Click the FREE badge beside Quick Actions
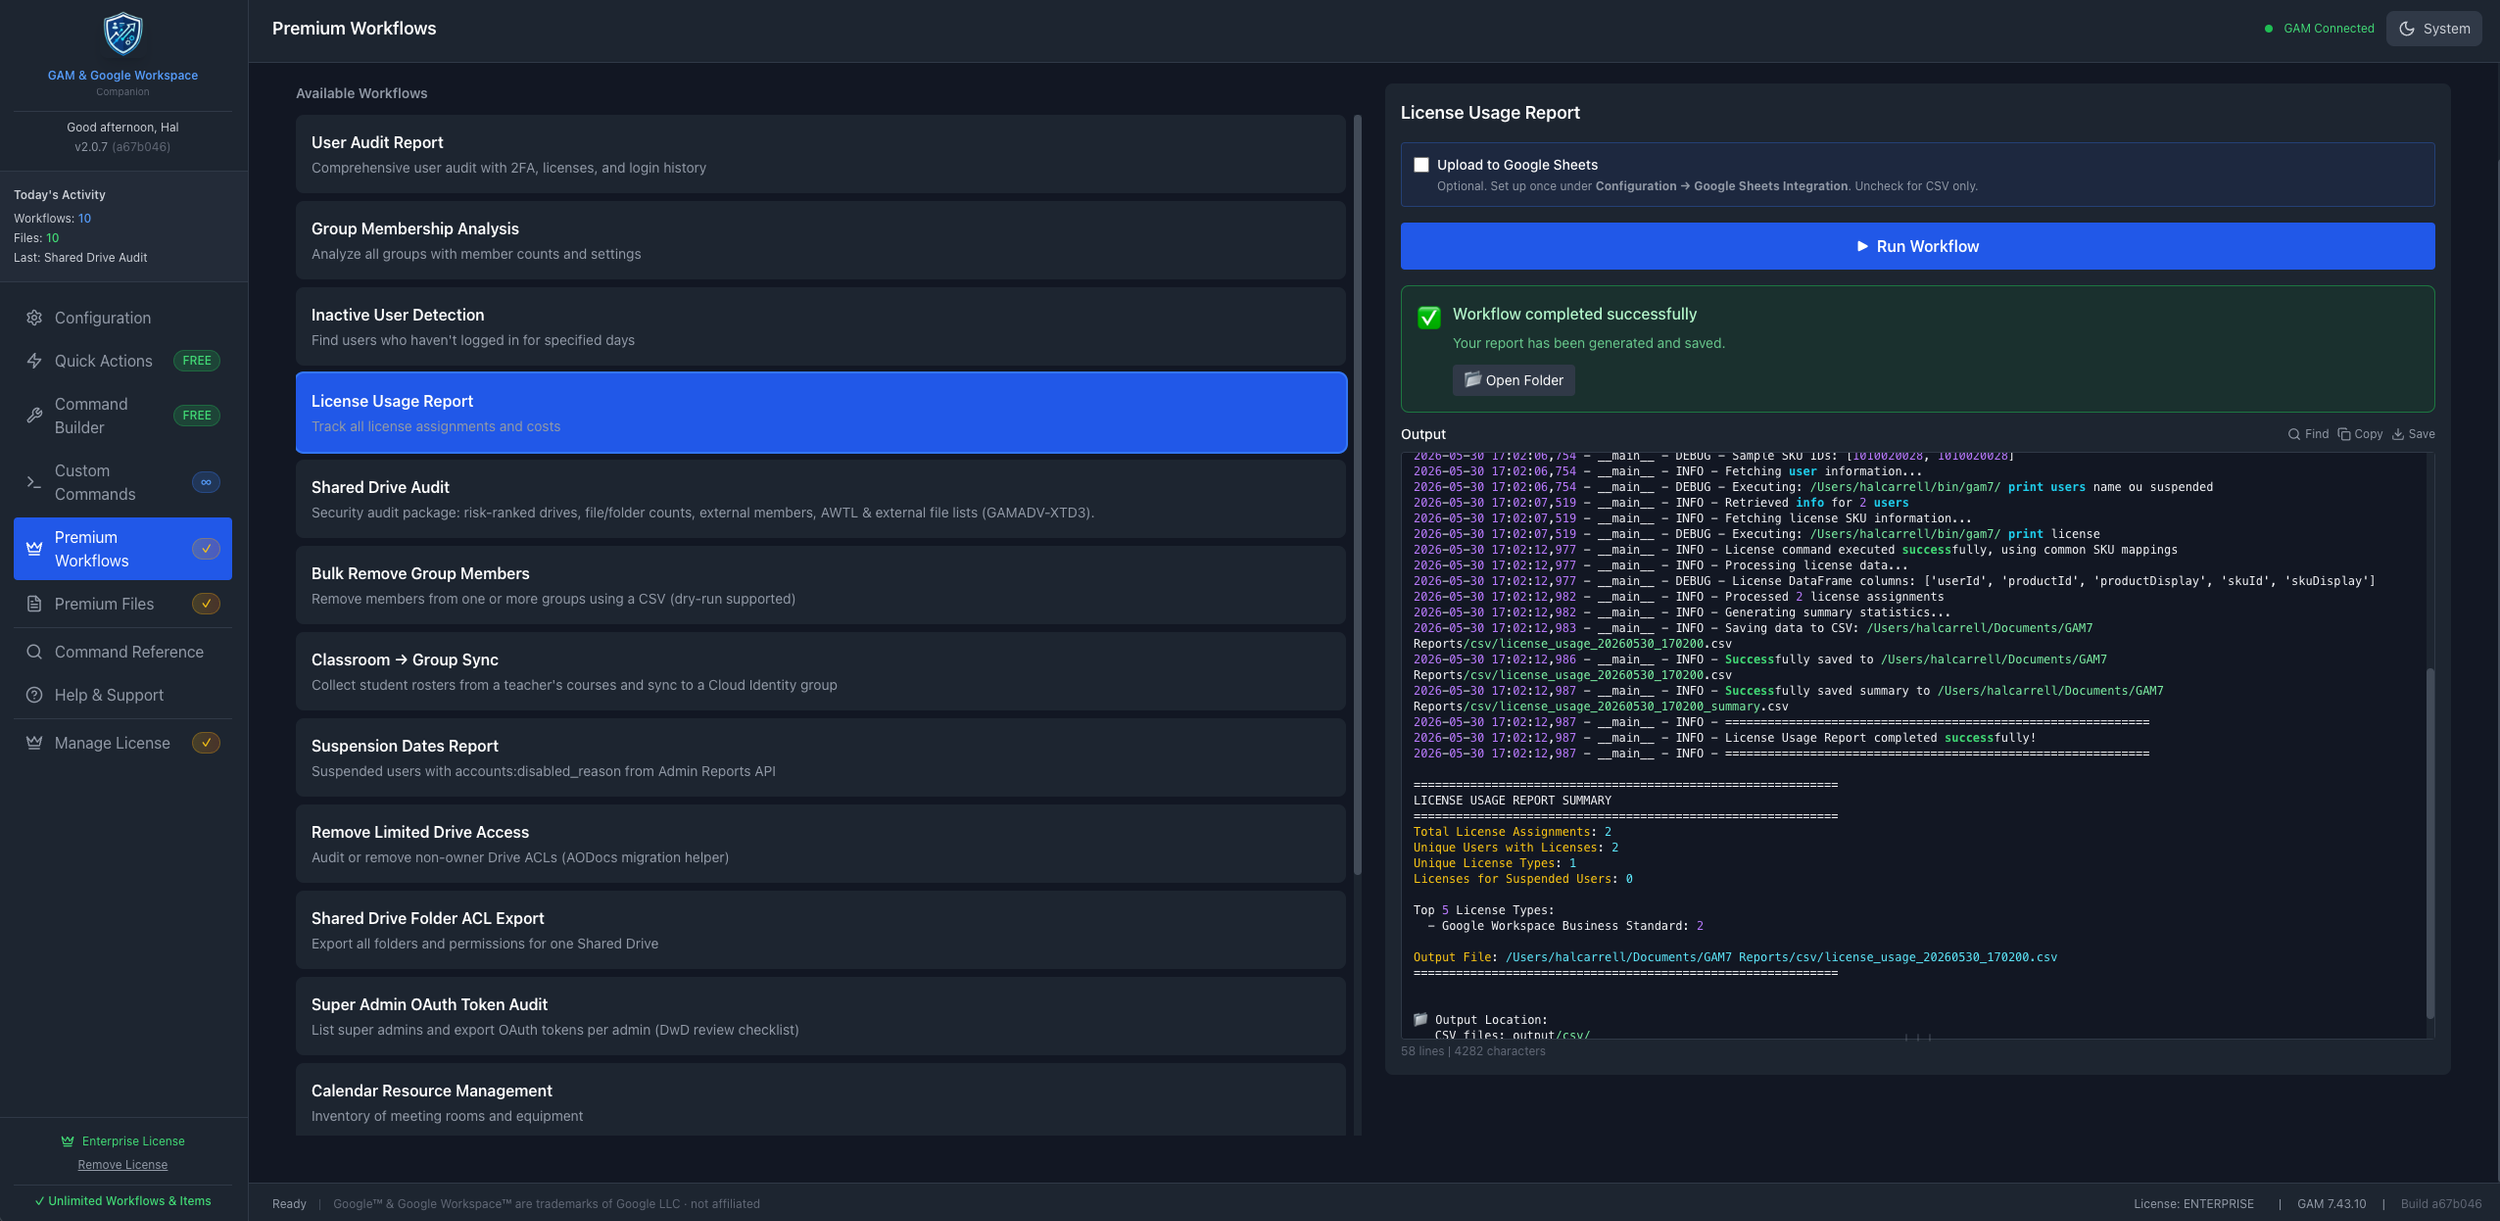This screenshot has height=1221, width=2500. tap(197, 361)
